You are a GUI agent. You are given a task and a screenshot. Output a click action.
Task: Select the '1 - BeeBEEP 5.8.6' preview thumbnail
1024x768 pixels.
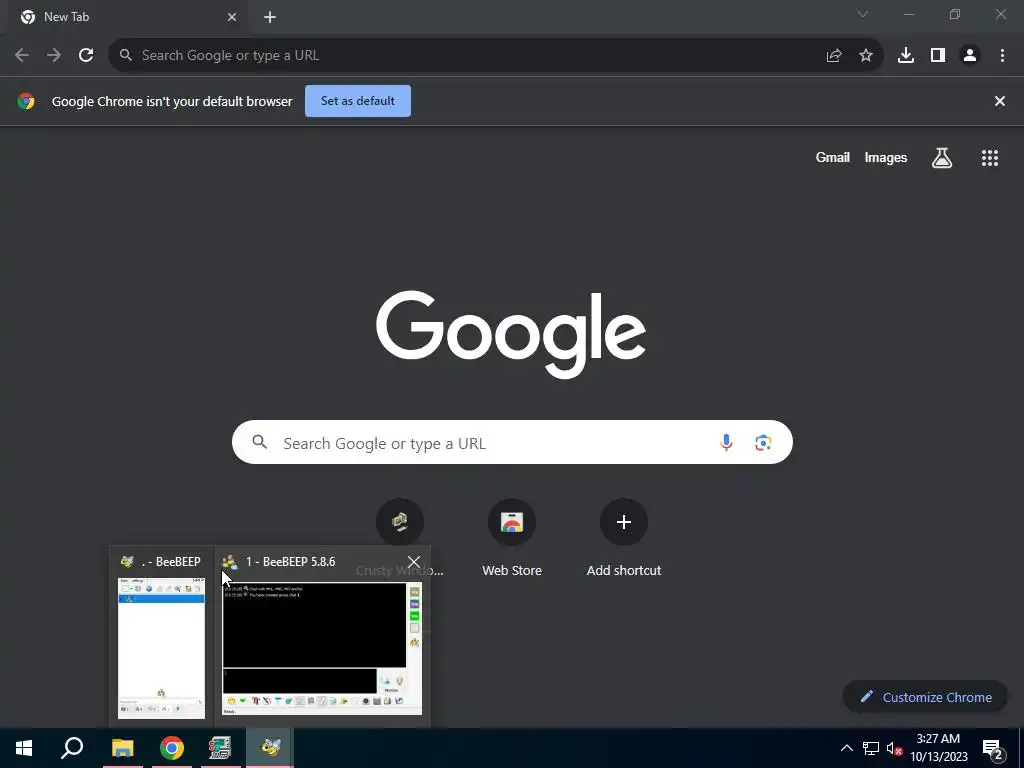322,648
